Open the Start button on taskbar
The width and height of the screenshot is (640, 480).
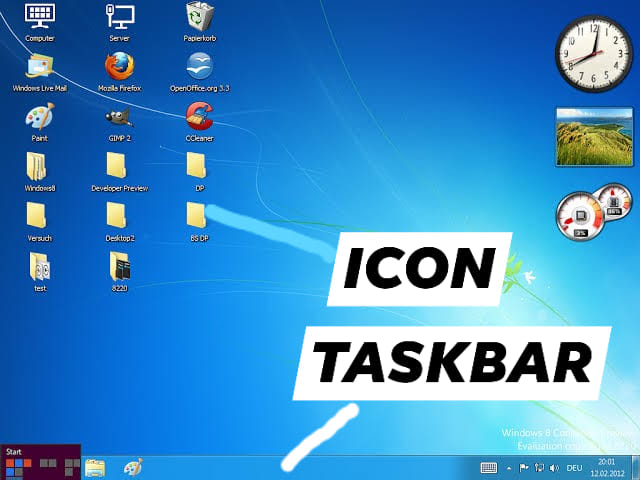pos(40,462)
